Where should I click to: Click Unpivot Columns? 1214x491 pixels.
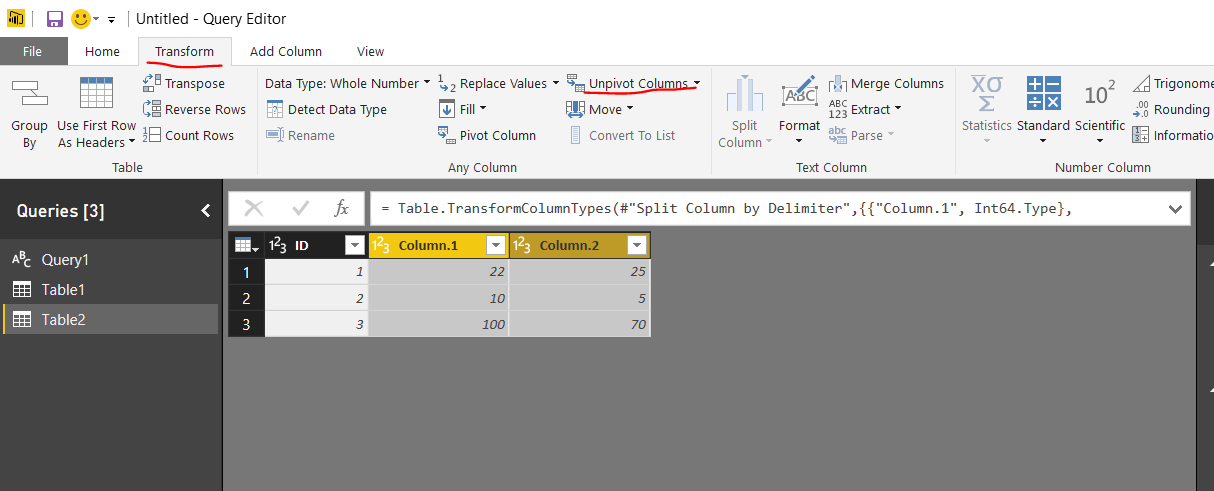[x=628, y=83]
